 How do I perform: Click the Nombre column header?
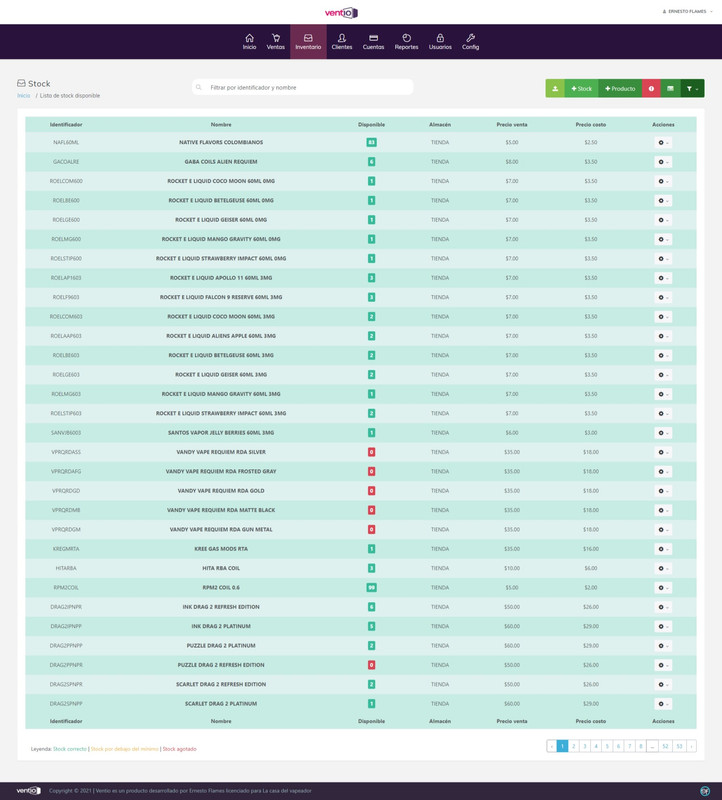tap(221, 124)
